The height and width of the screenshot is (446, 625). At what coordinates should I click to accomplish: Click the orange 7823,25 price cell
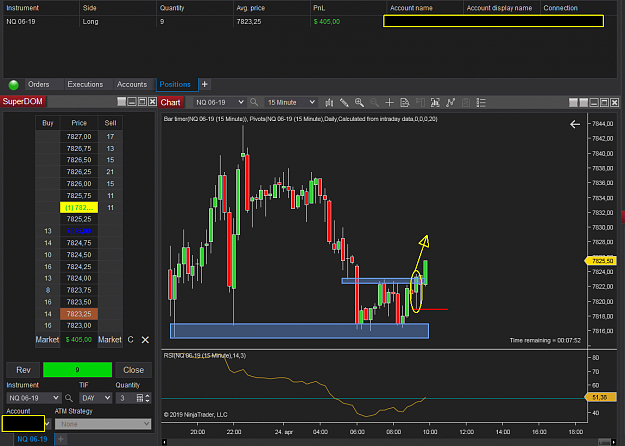(79, 314)
